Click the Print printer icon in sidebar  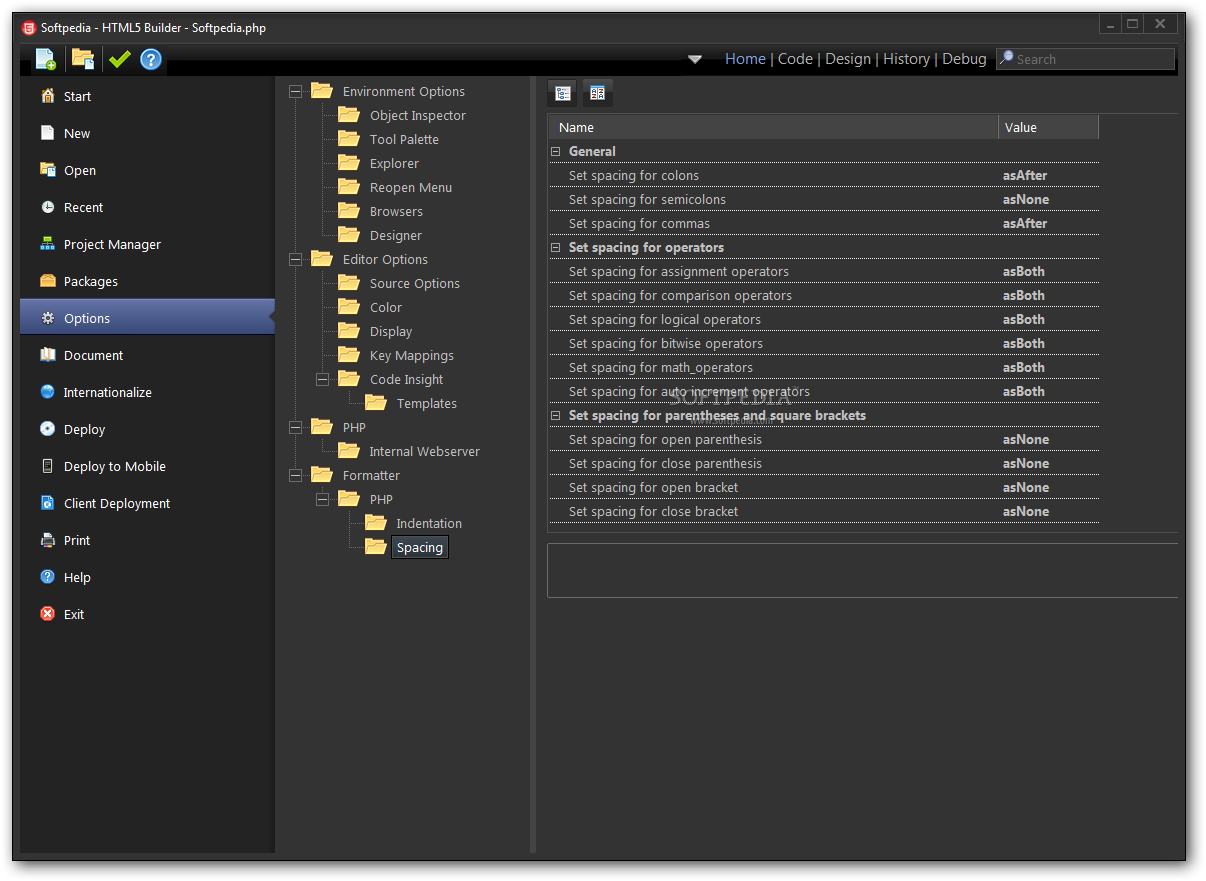click(x=48, y=540)
